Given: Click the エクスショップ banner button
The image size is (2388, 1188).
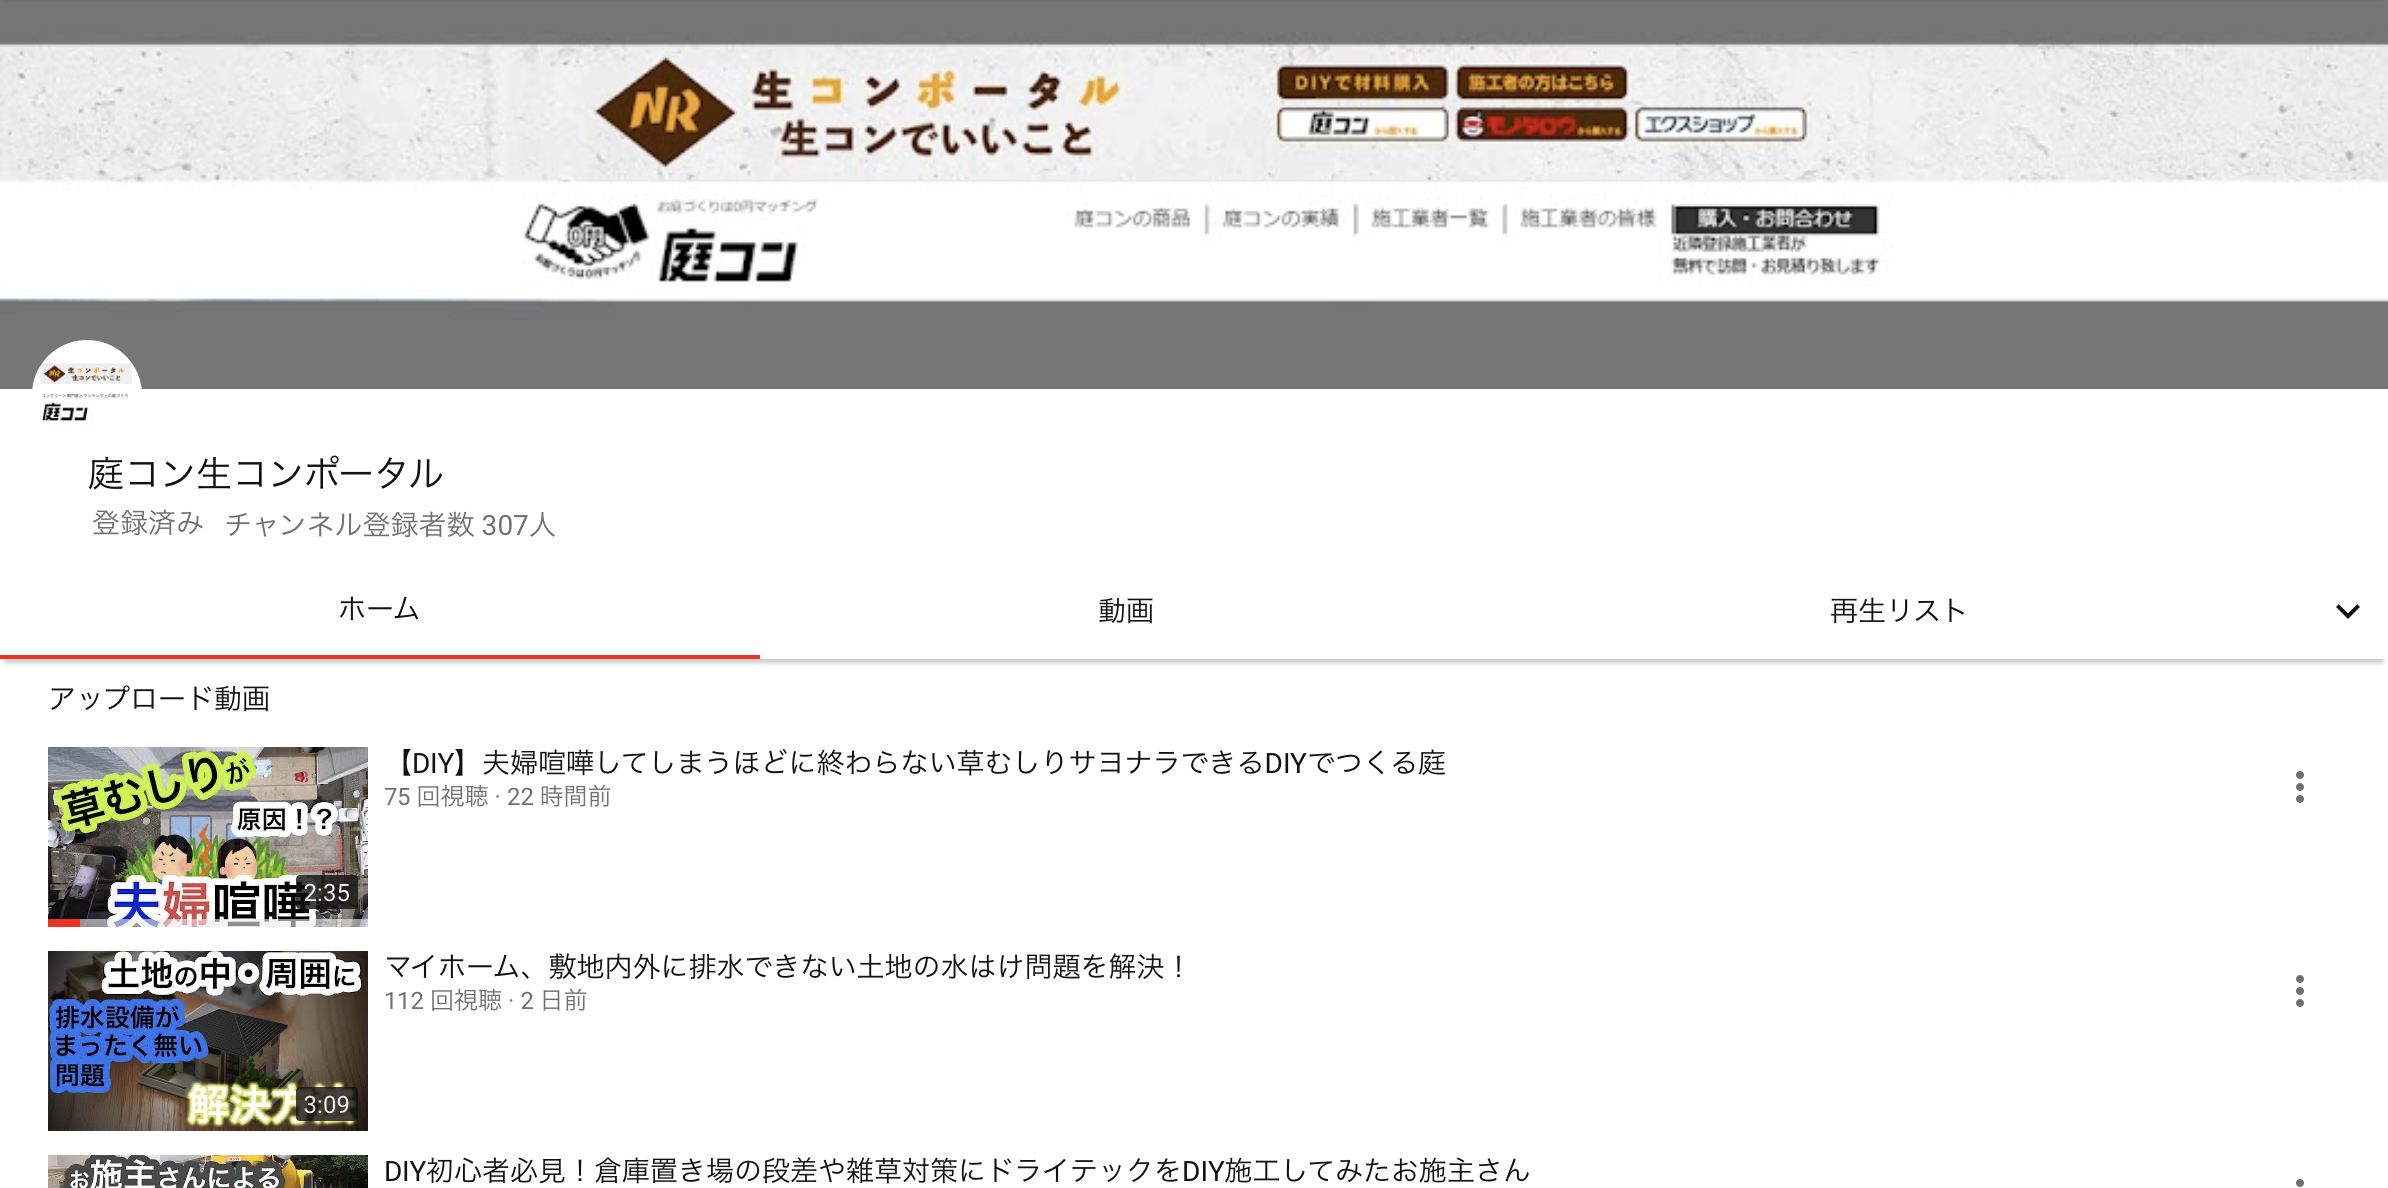Looking at the screenshot, I should (1720, 125).
